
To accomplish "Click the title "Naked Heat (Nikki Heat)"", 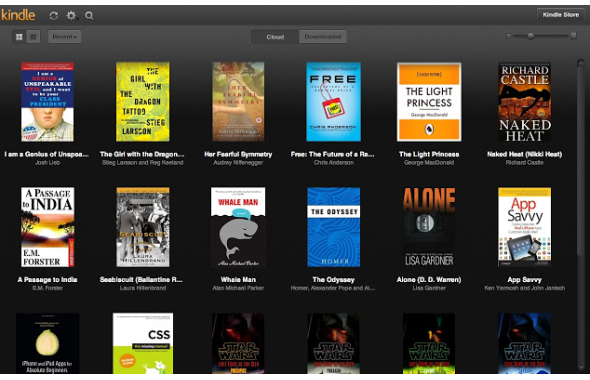I will coord(525,154).
